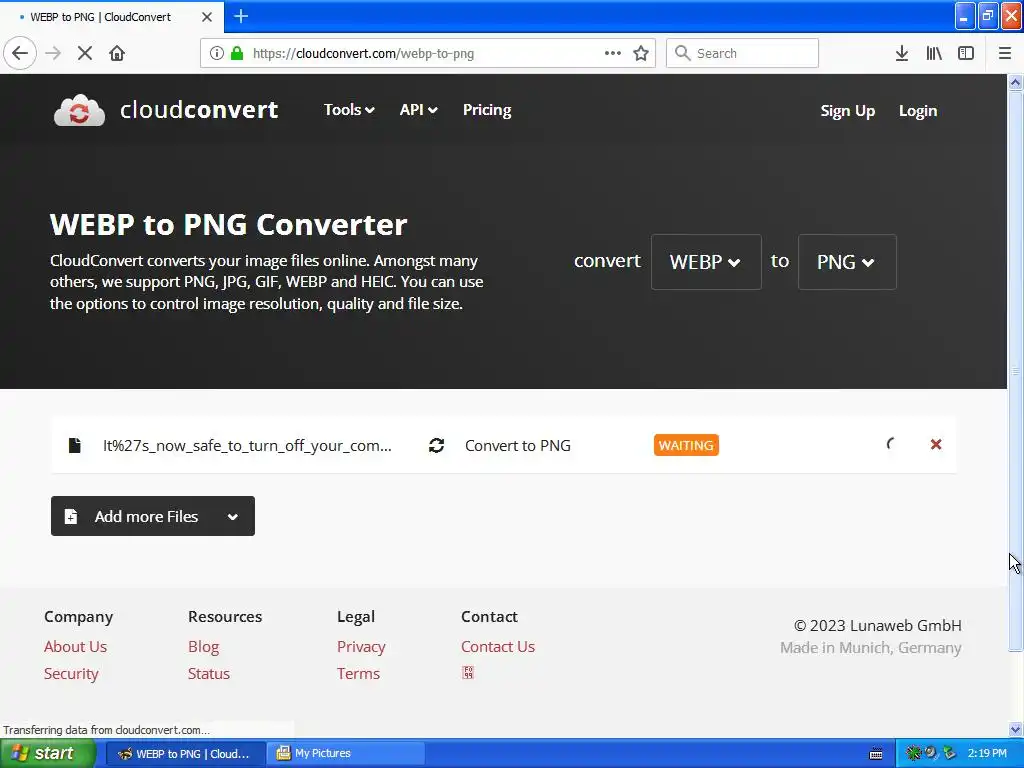Open the About Us link
The width and height of the screenshot is (1024, 768).
coord(75,647)
